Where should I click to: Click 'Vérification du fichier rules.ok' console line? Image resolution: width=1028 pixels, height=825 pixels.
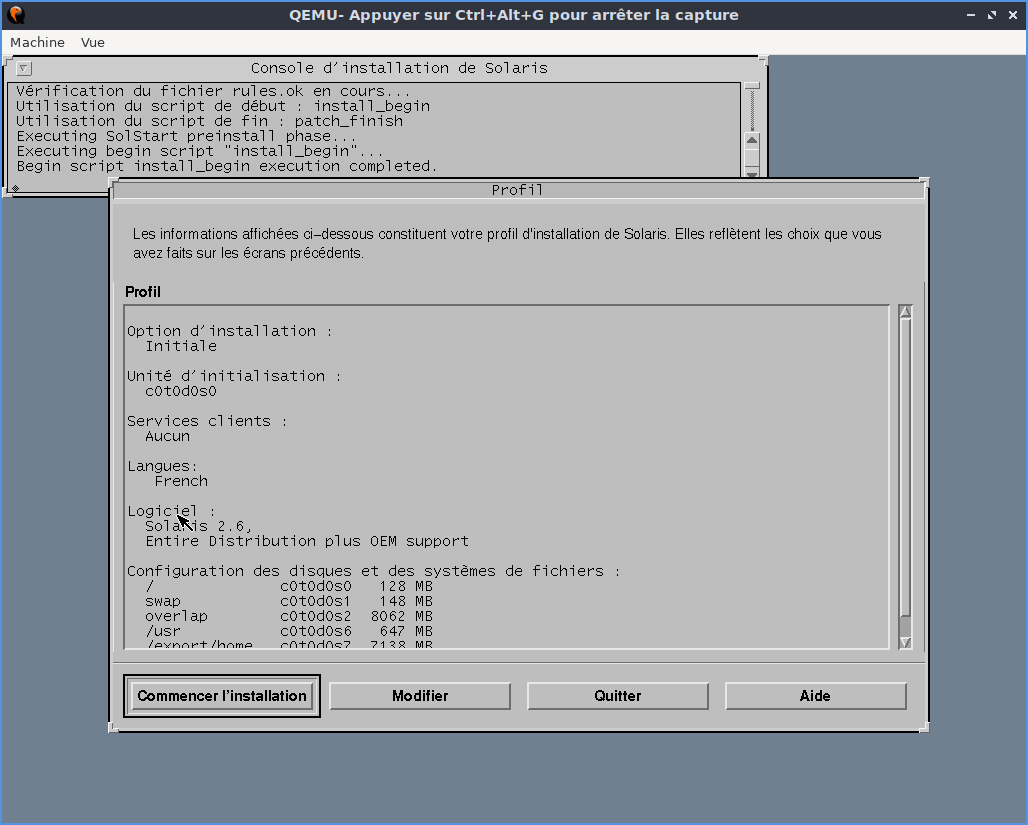click(x=213, y=91)
